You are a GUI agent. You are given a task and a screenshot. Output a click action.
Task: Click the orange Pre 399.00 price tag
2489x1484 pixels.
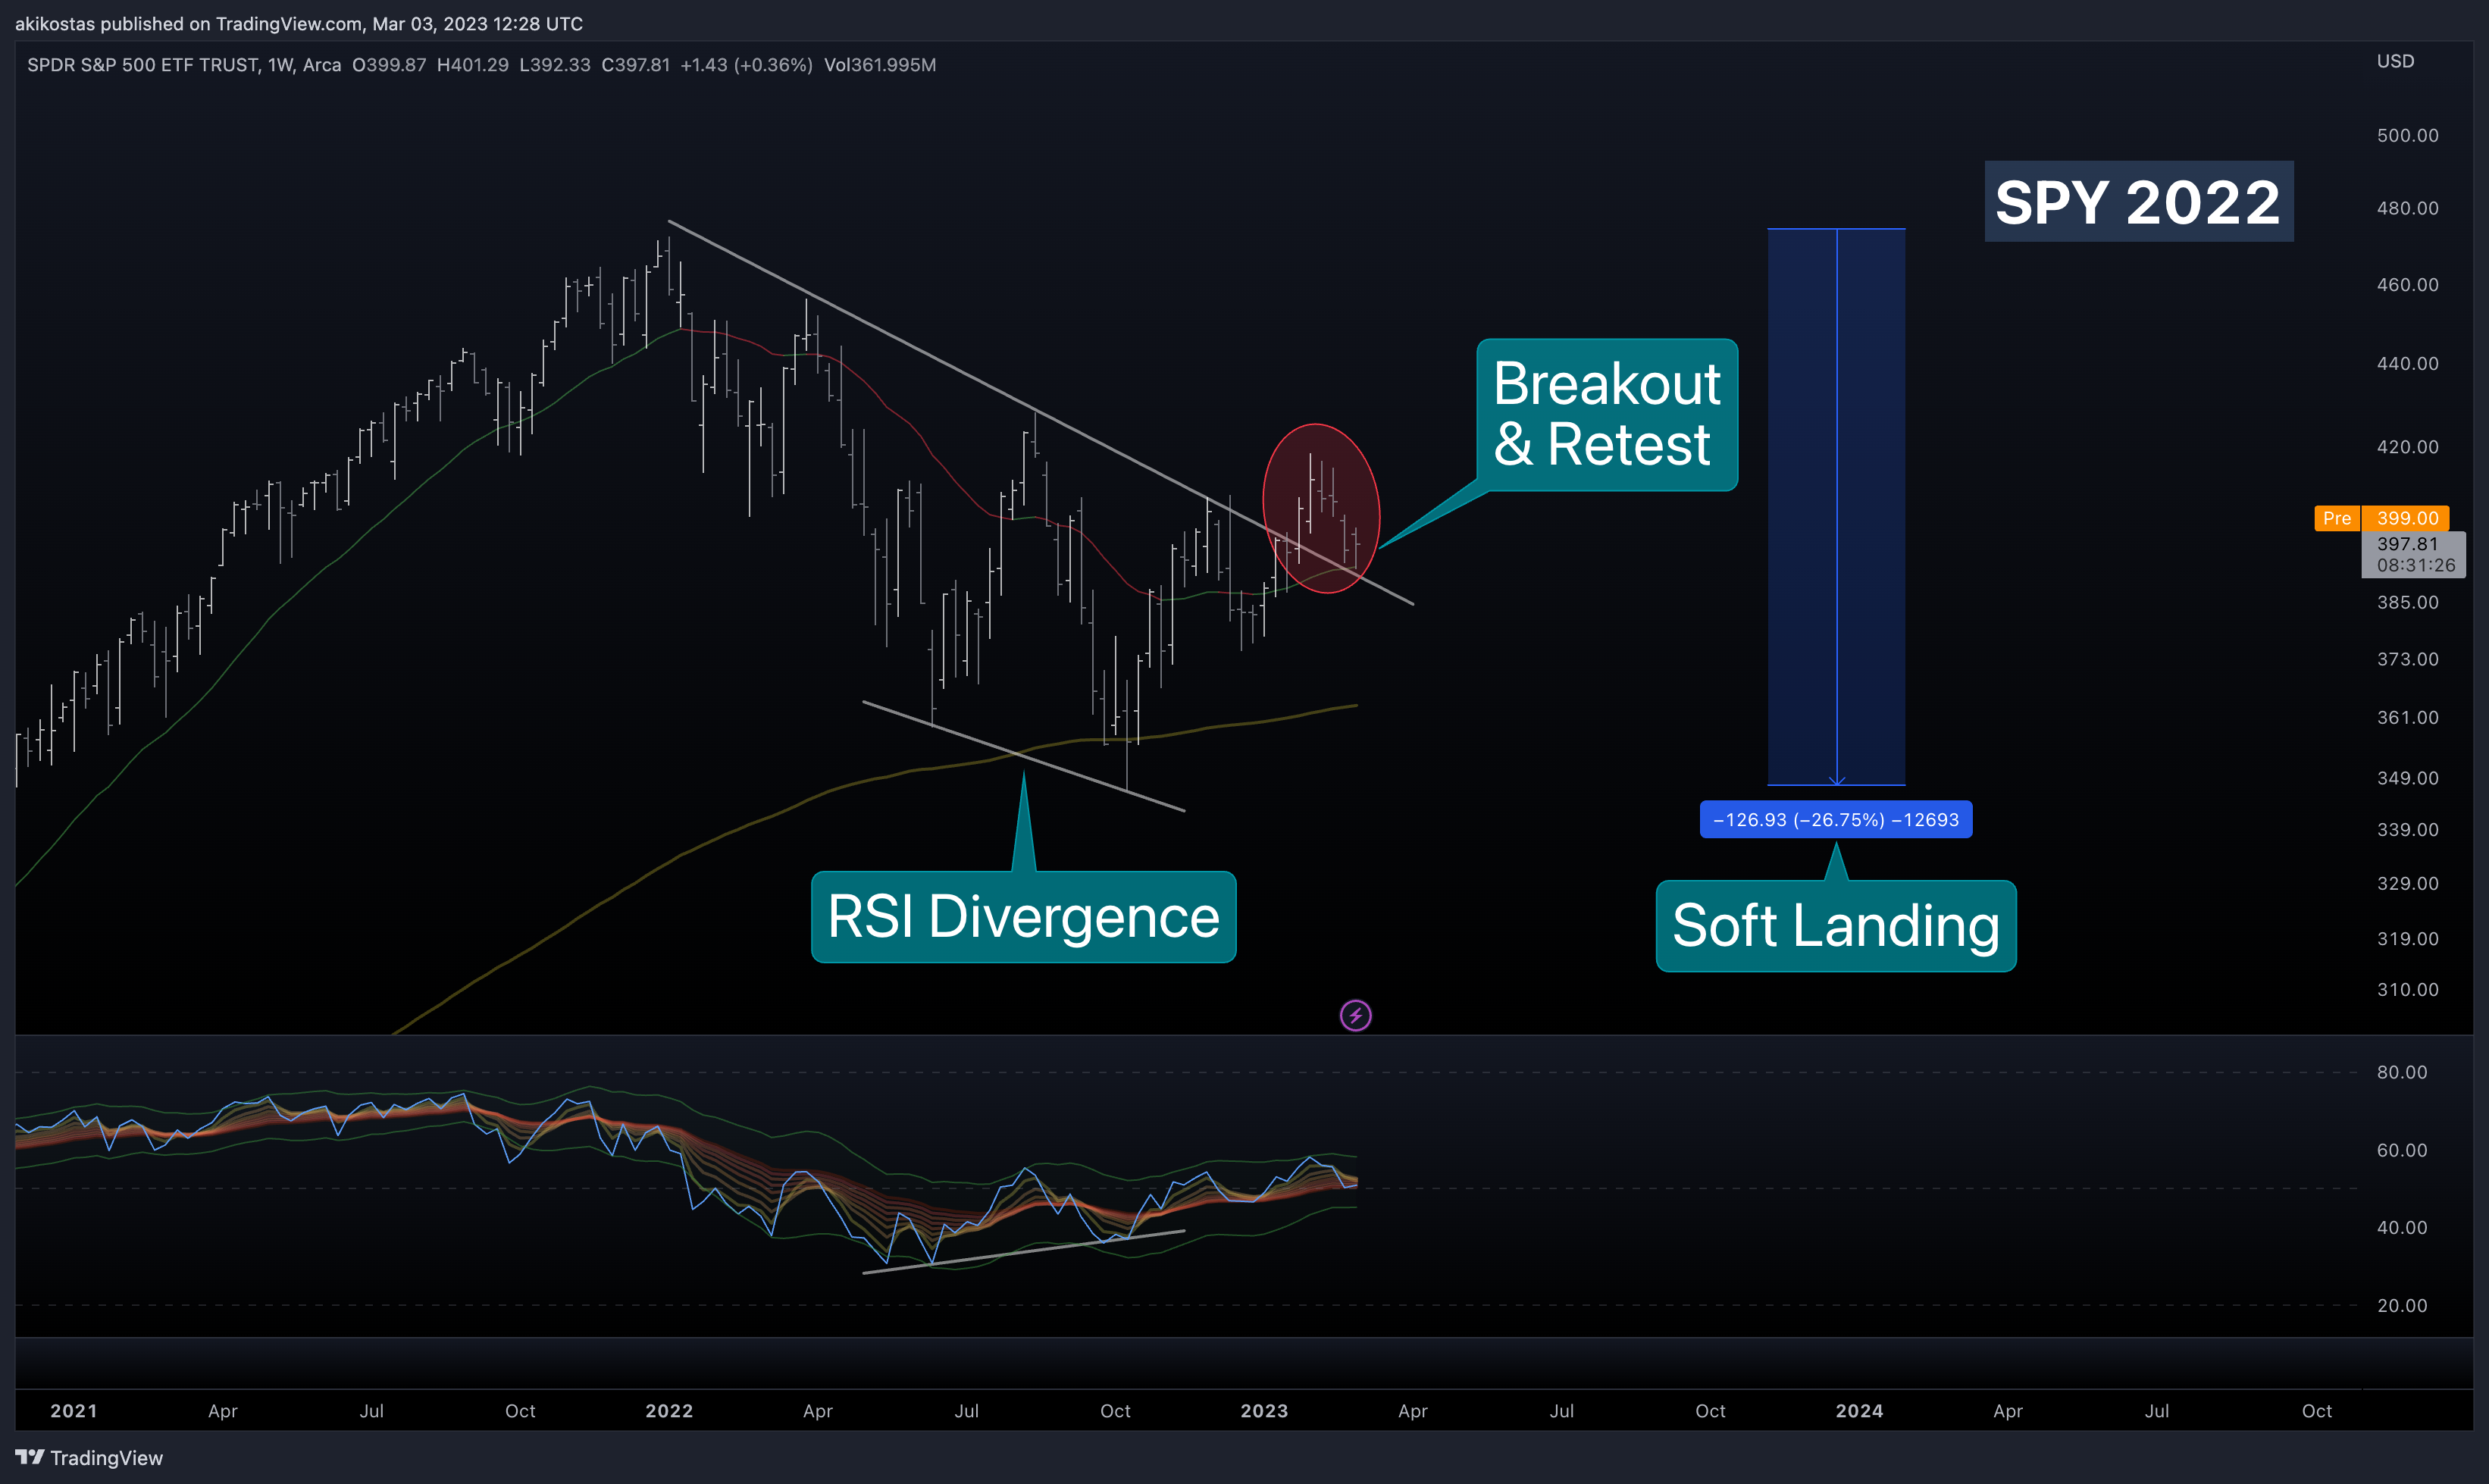coord(2381,518)
